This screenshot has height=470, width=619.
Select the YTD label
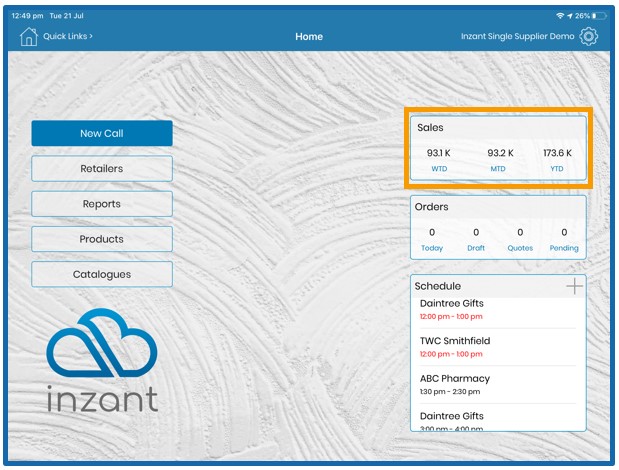[x=557, y=169]
